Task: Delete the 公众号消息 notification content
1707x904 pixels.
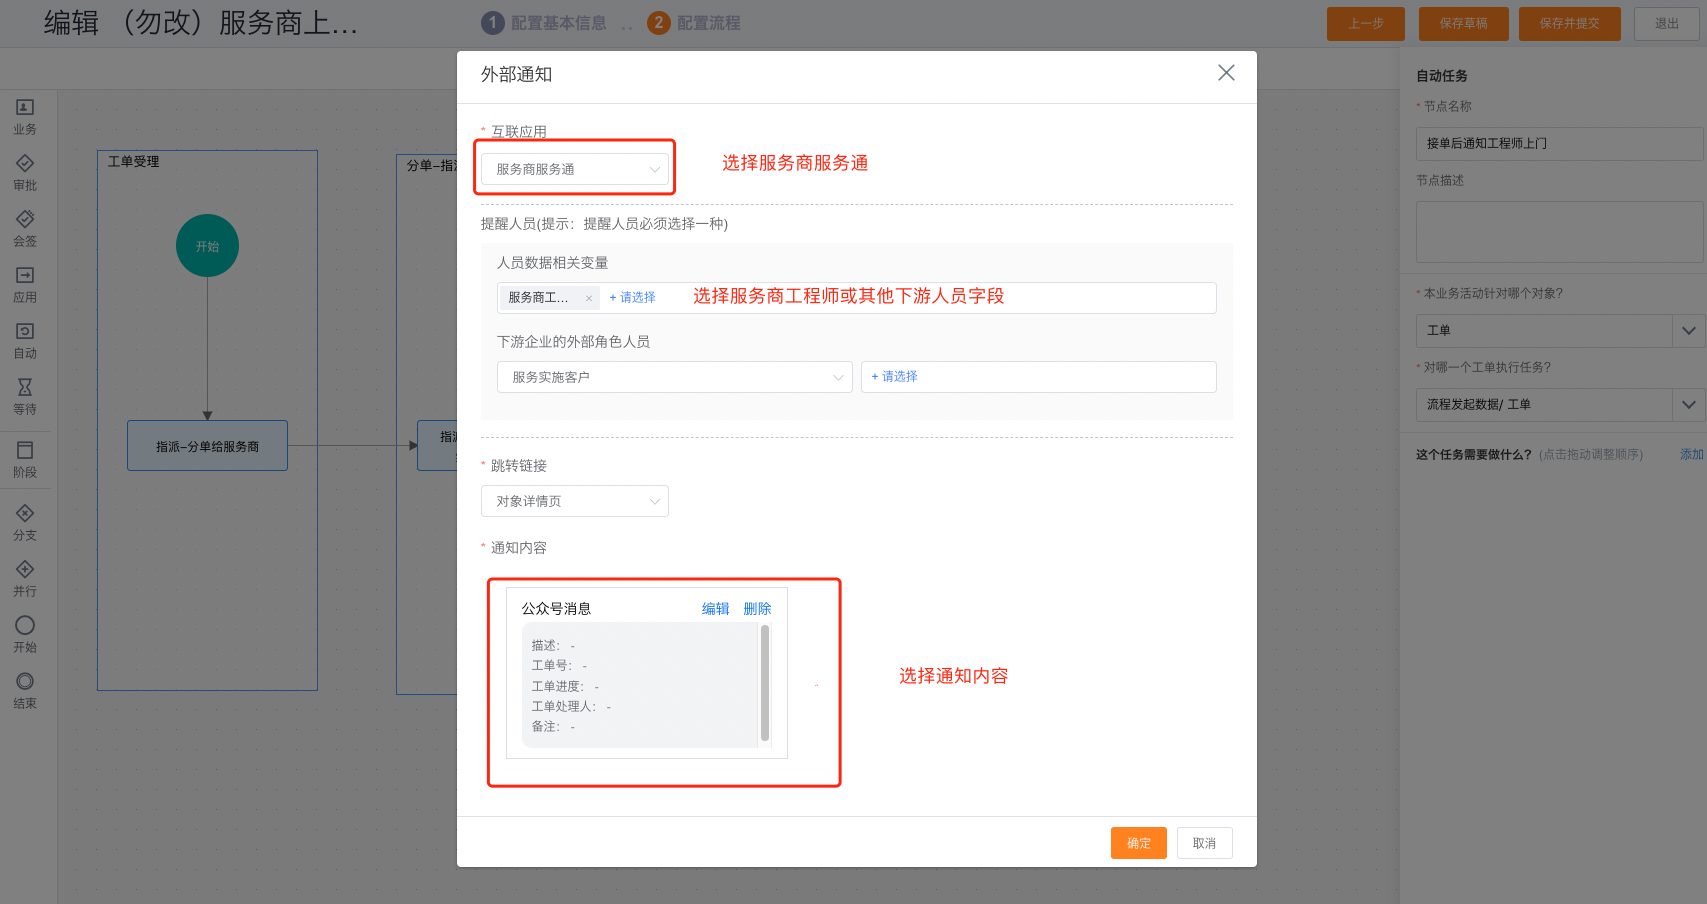Action: [x=758, y=609]
